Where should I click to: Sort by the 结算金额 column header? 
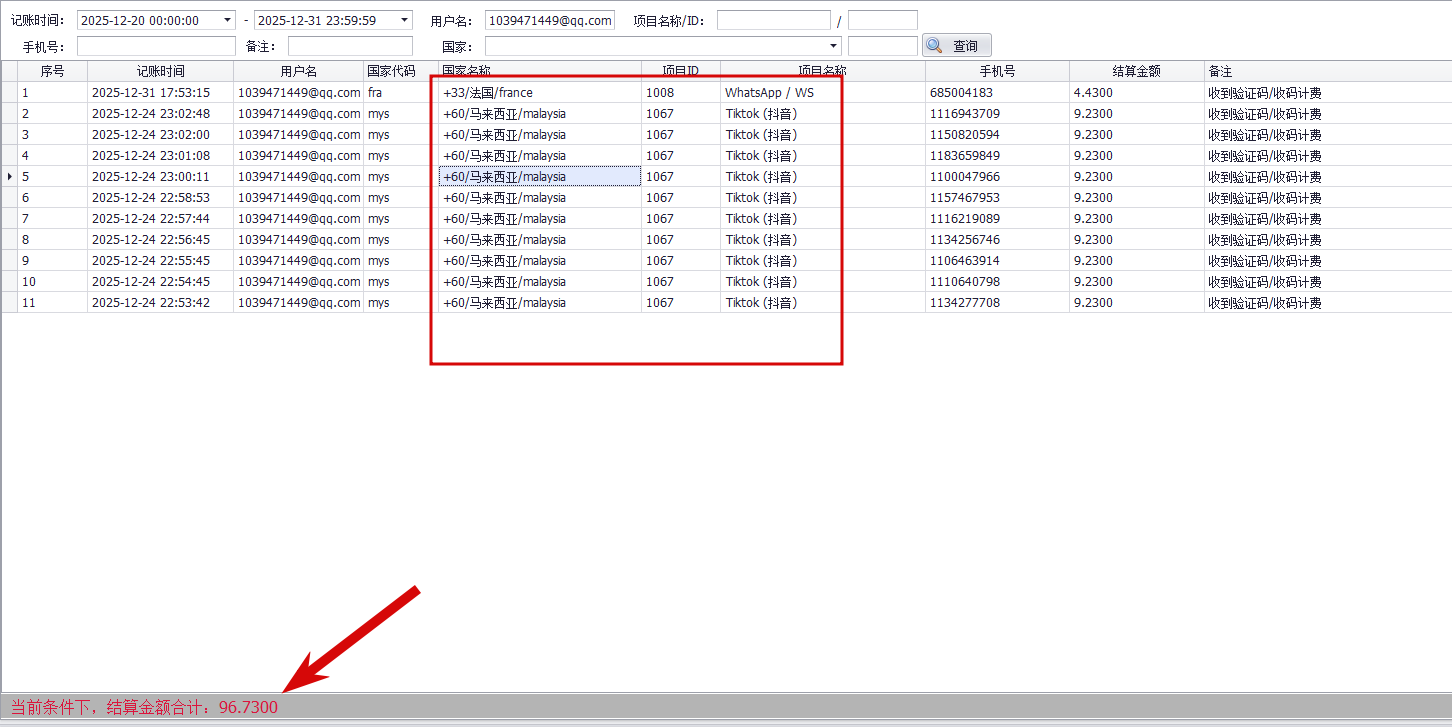click(1137, 71)
